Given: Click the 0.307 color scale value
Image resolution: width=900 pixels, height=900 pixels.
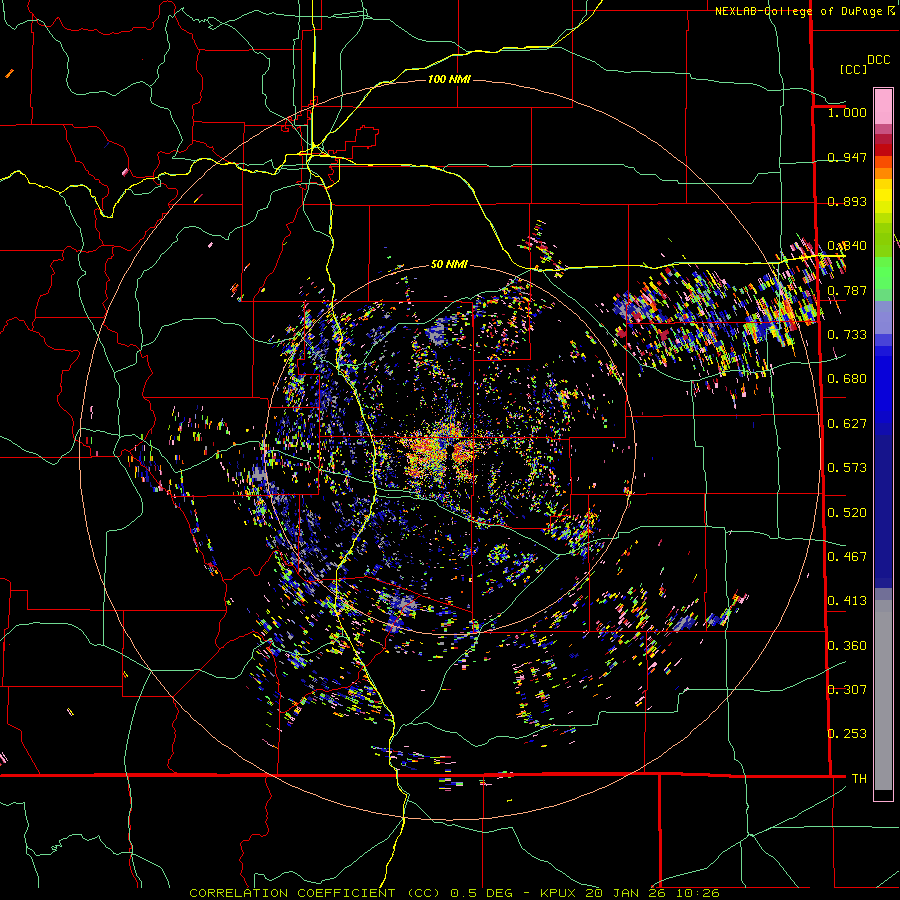Looking at the screenshot, I should [x=847, y=690].
